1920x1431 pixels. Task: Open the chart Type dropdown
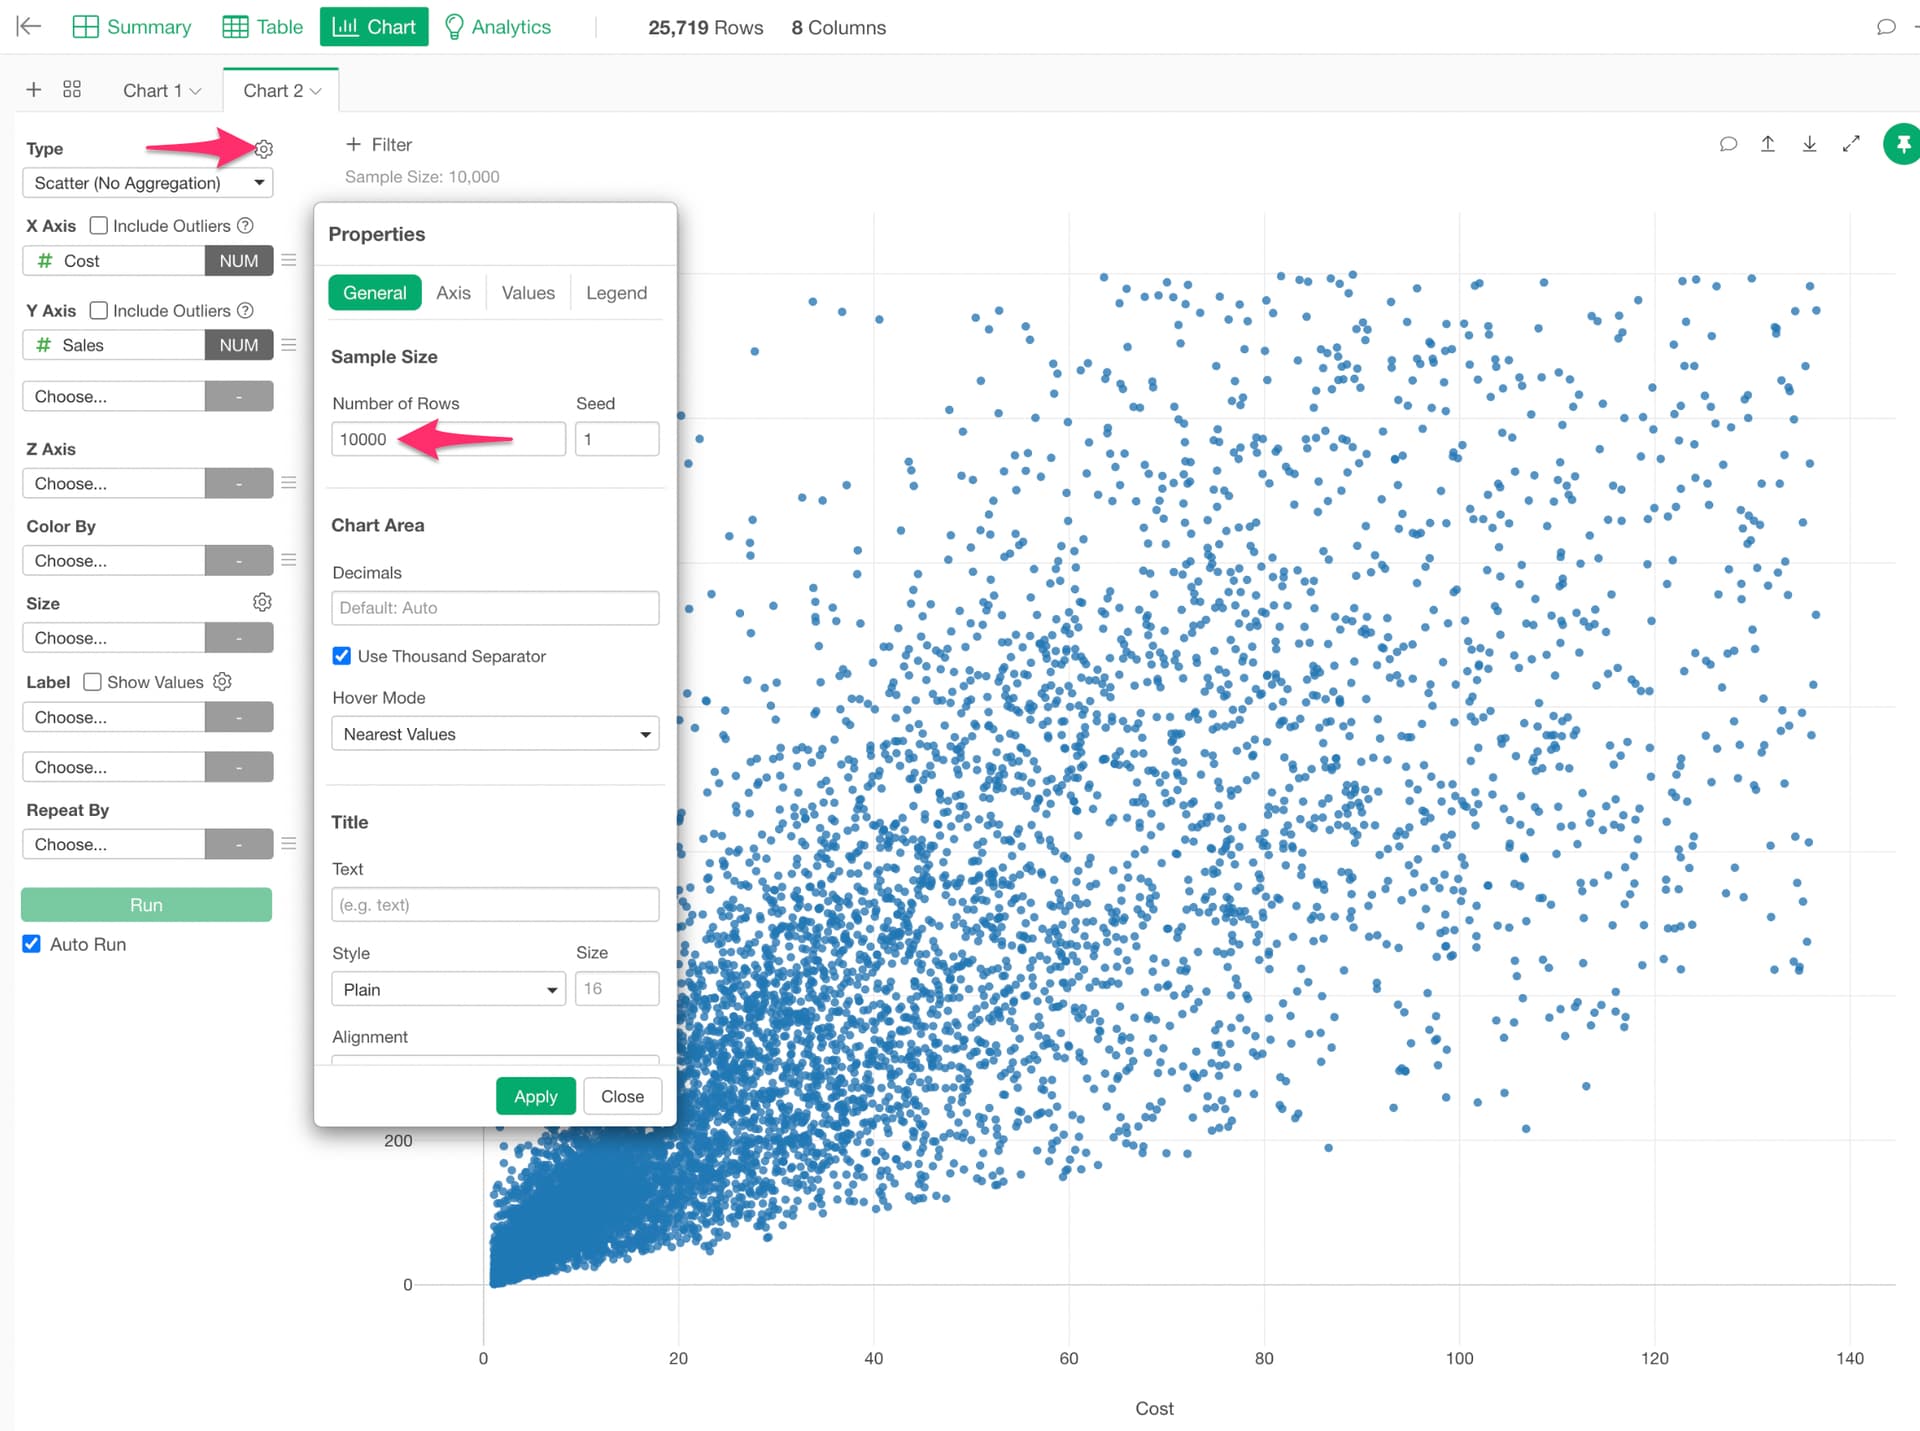pos(147,183)
